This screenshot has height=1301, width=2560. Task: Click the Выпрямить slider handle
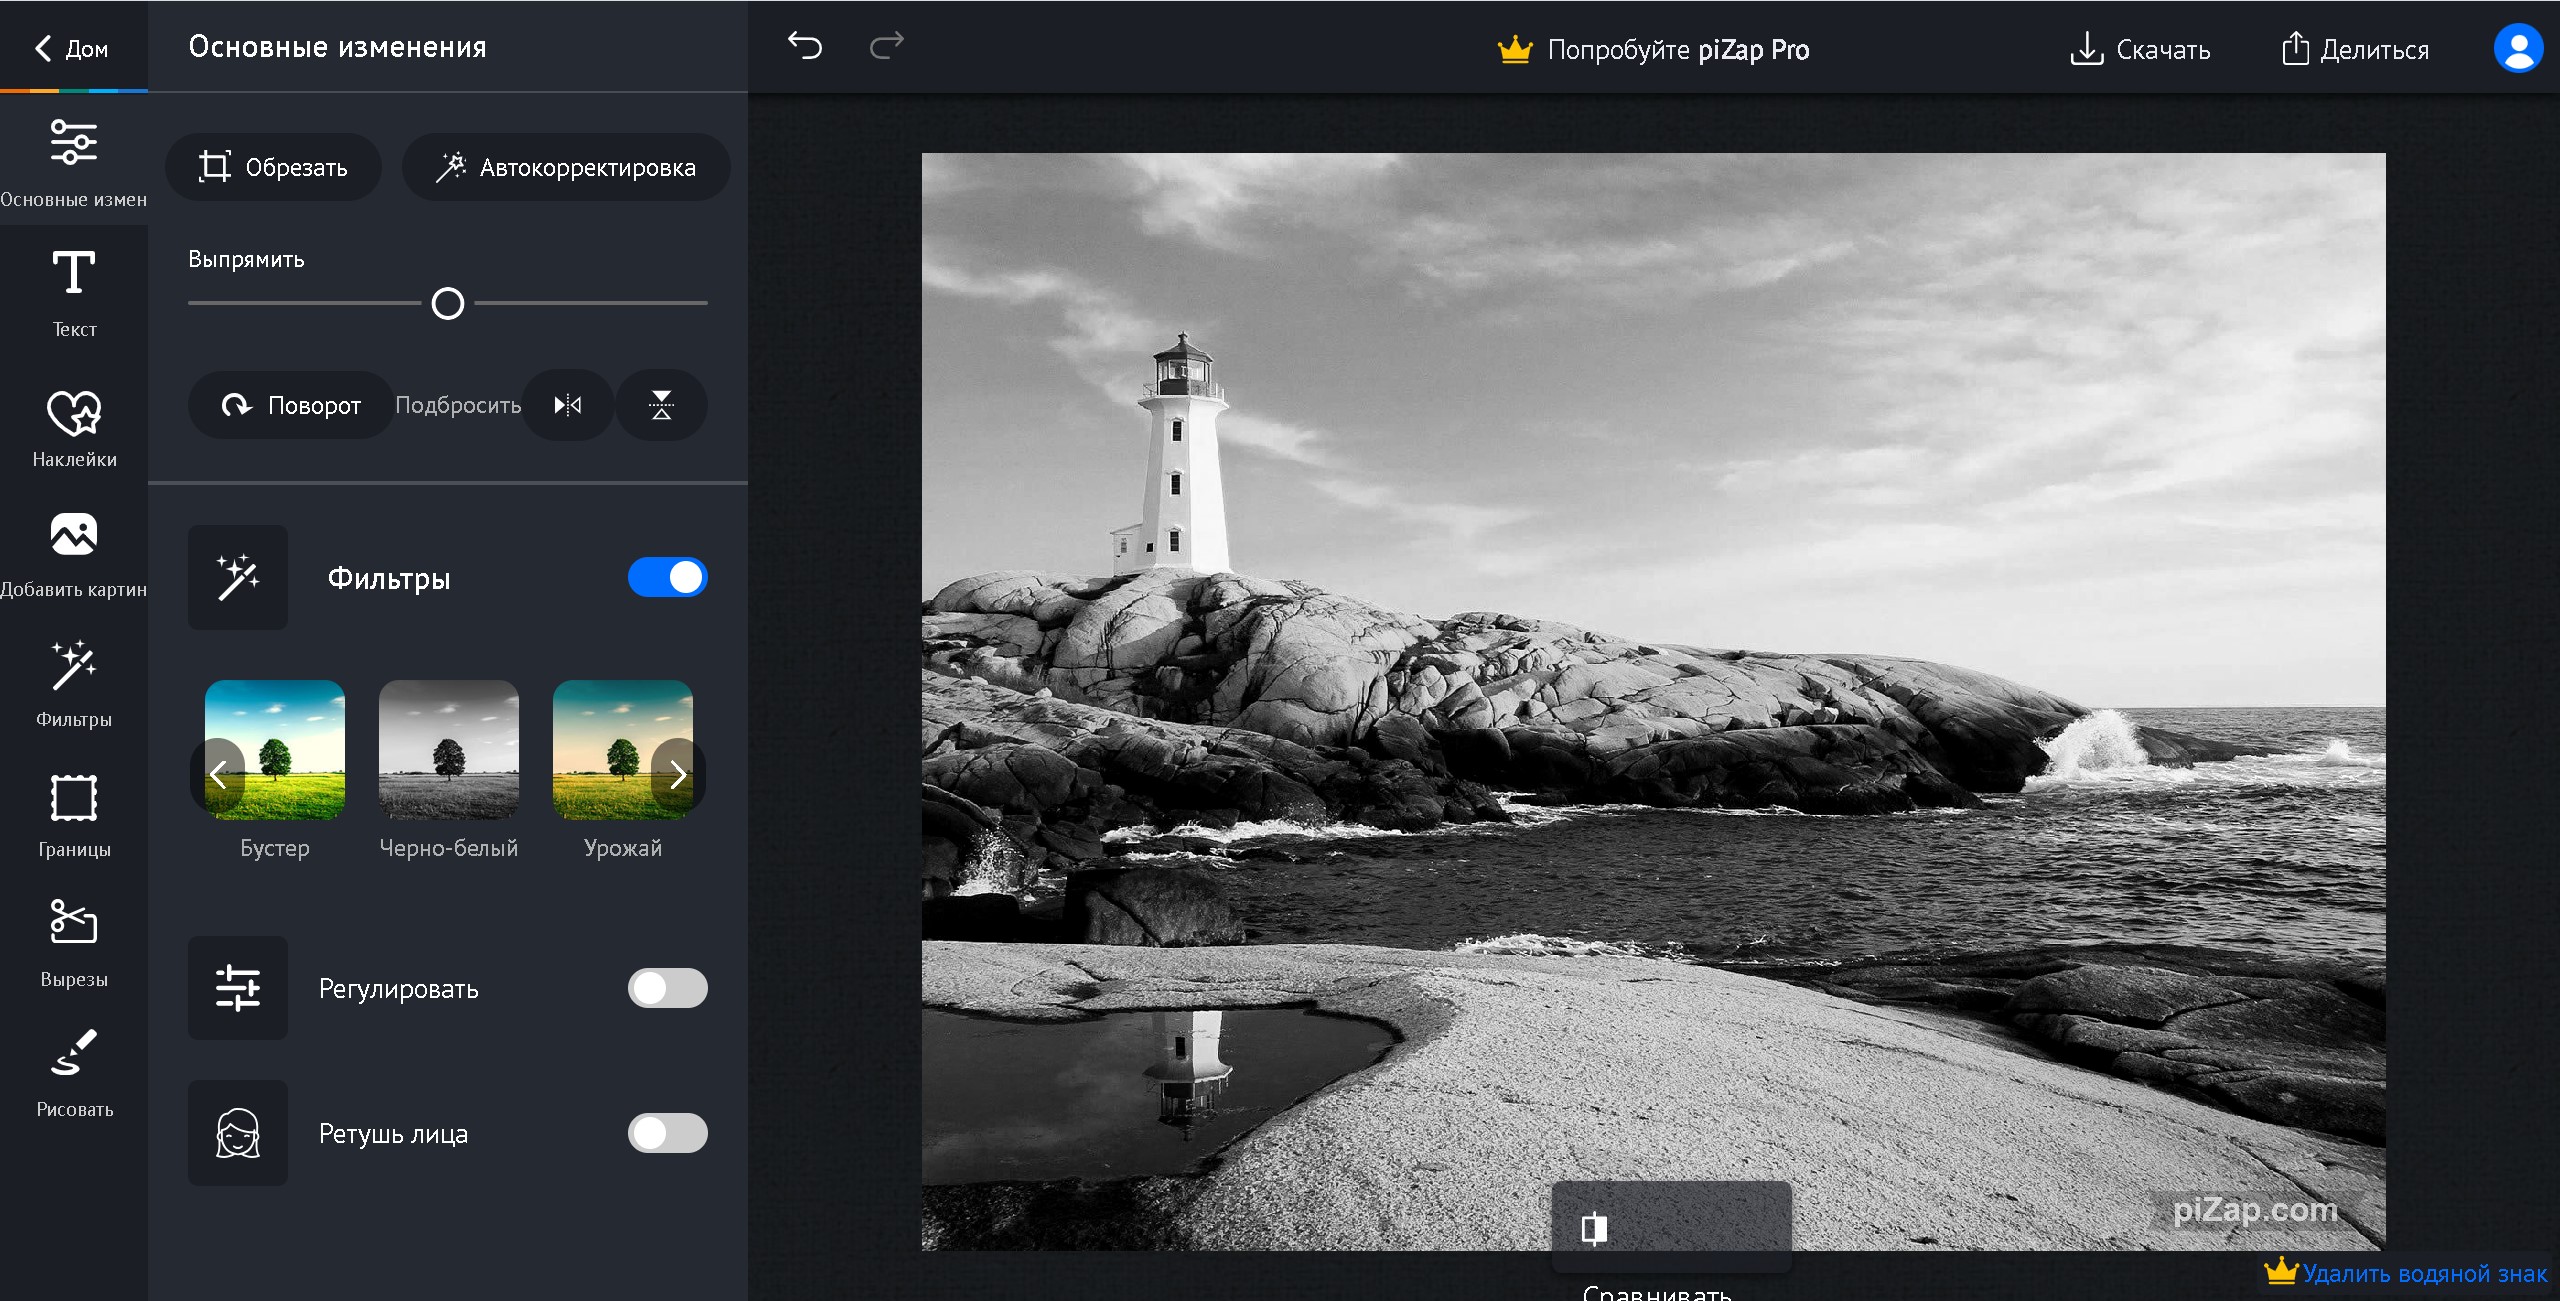pos(448,303)
